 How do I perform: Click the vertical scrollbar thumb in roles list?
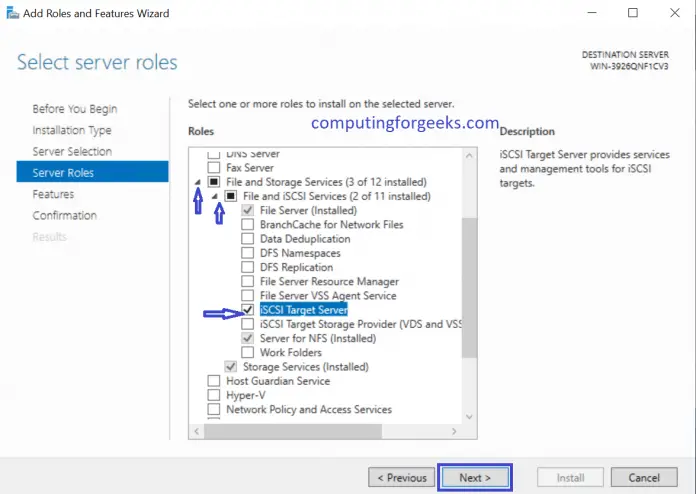click(x=469, y=290)
